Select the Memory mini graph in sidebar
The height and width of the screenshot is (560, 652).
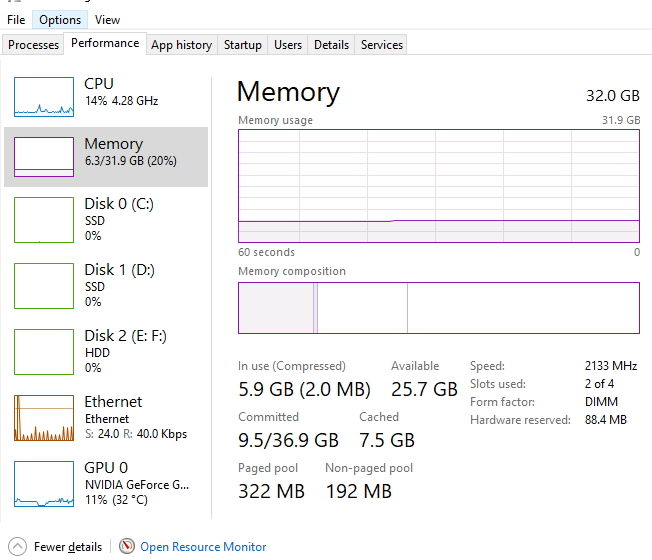(x=44, y=157)
